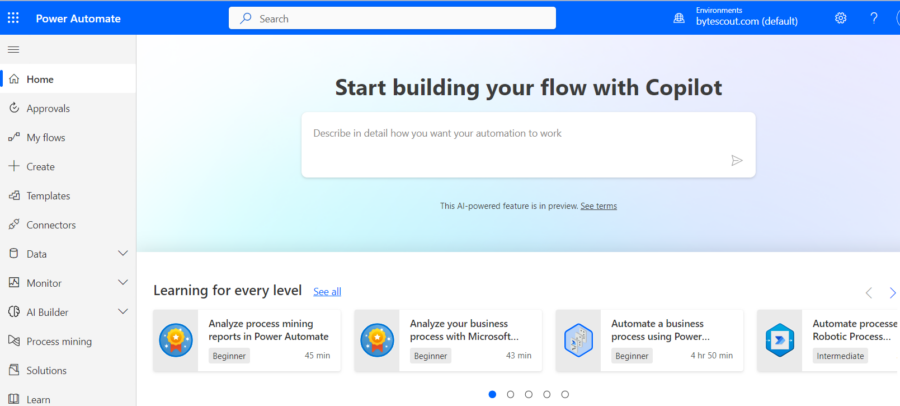Open the app launcher waffle icon
Screen dimensions: 900x406
[x=13, y=18]
